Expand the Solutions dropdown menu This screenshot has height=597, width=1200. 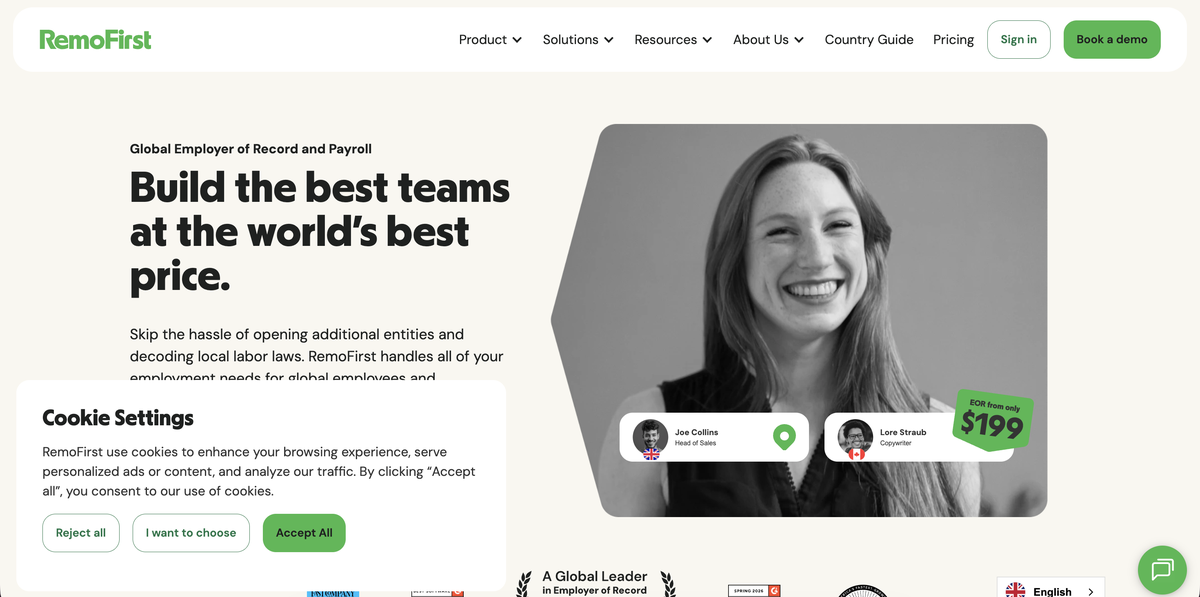click(x=578, y=40)
